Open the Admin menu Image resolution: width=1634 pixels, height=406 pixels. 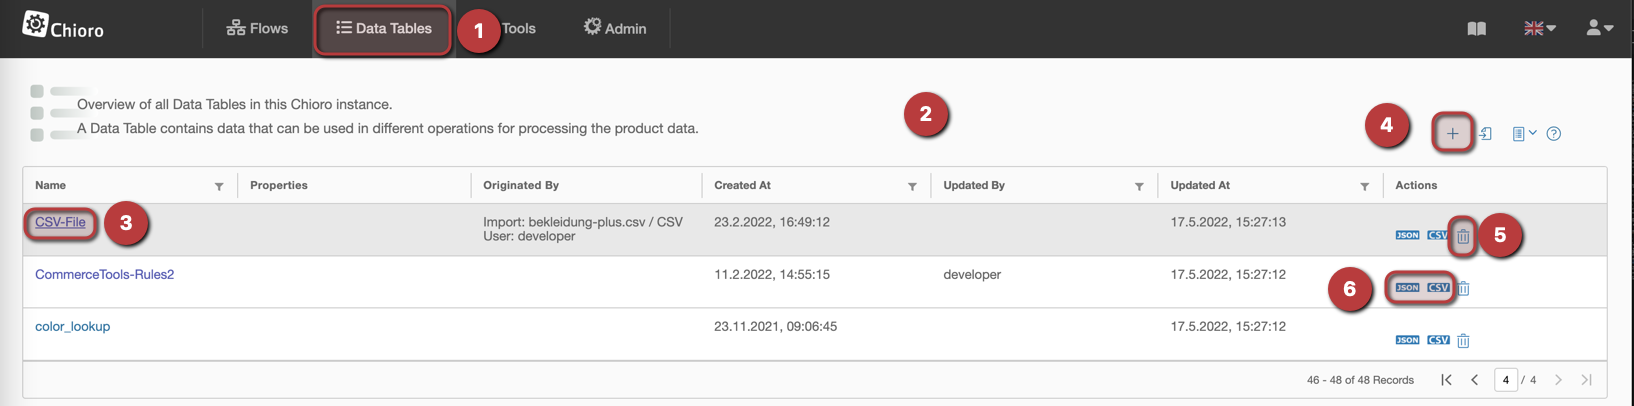pos(615,28)
